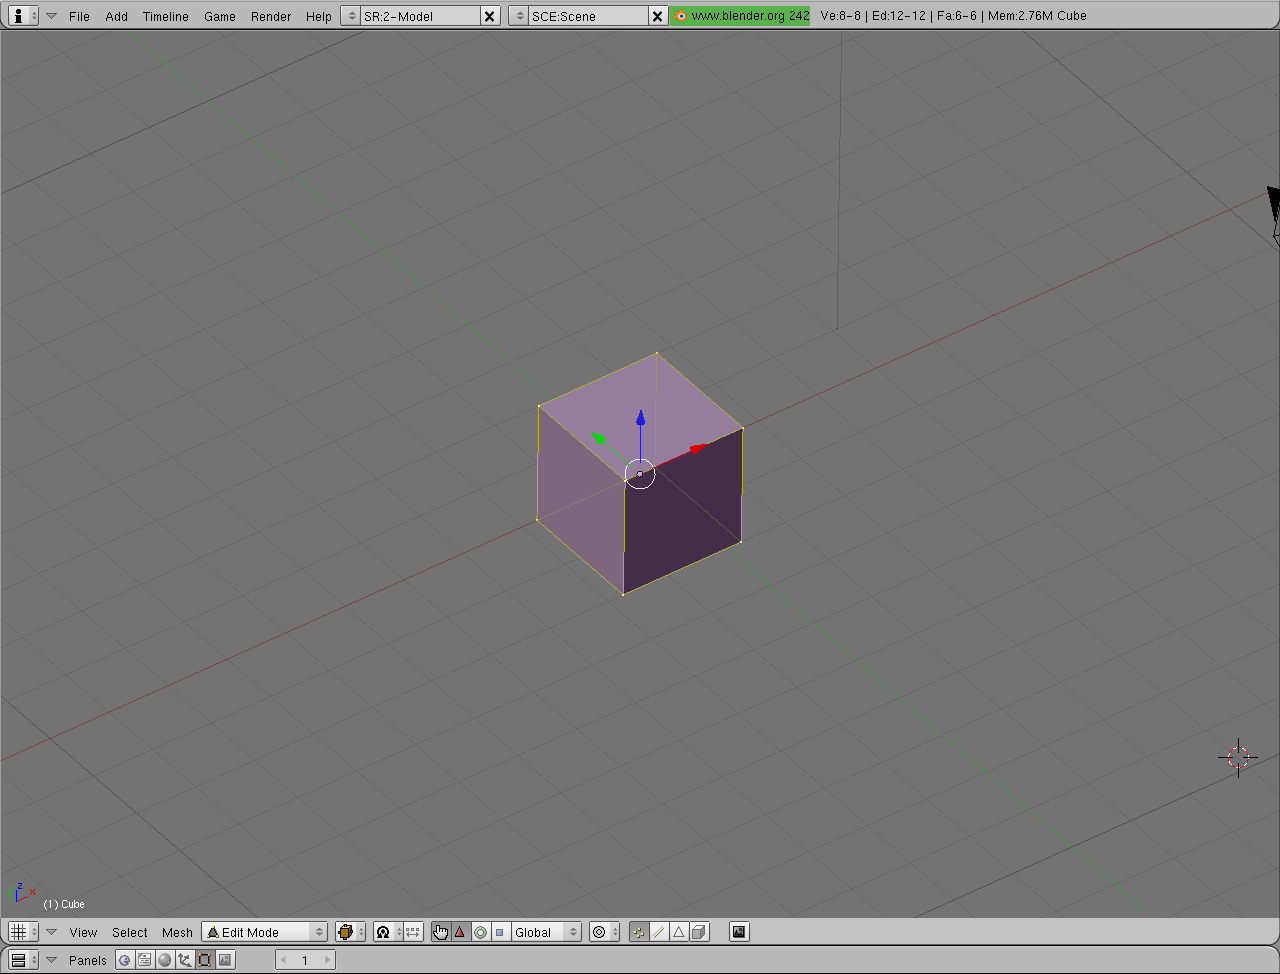This screenshot has height=974, width=1280.
Task: Click the frame number field
Action: coord(305,960)
